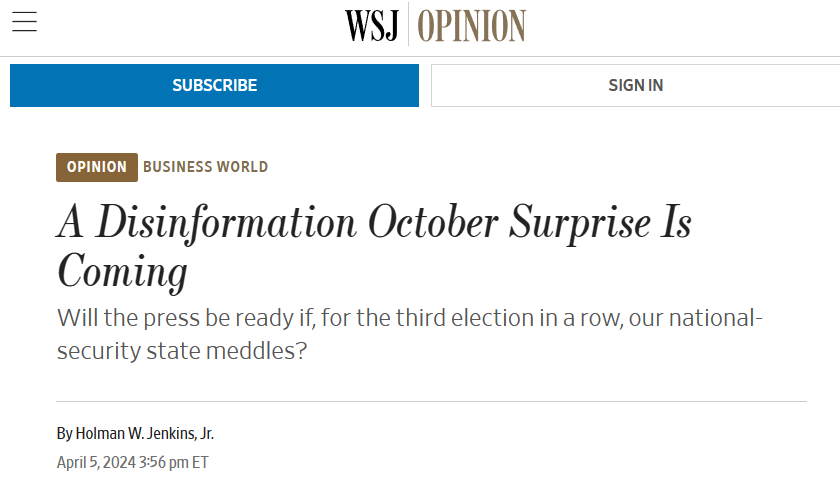Click author name Holman W. Jenkins, Jr.
Screen dimensions: 840x482
tap(145, 433)
